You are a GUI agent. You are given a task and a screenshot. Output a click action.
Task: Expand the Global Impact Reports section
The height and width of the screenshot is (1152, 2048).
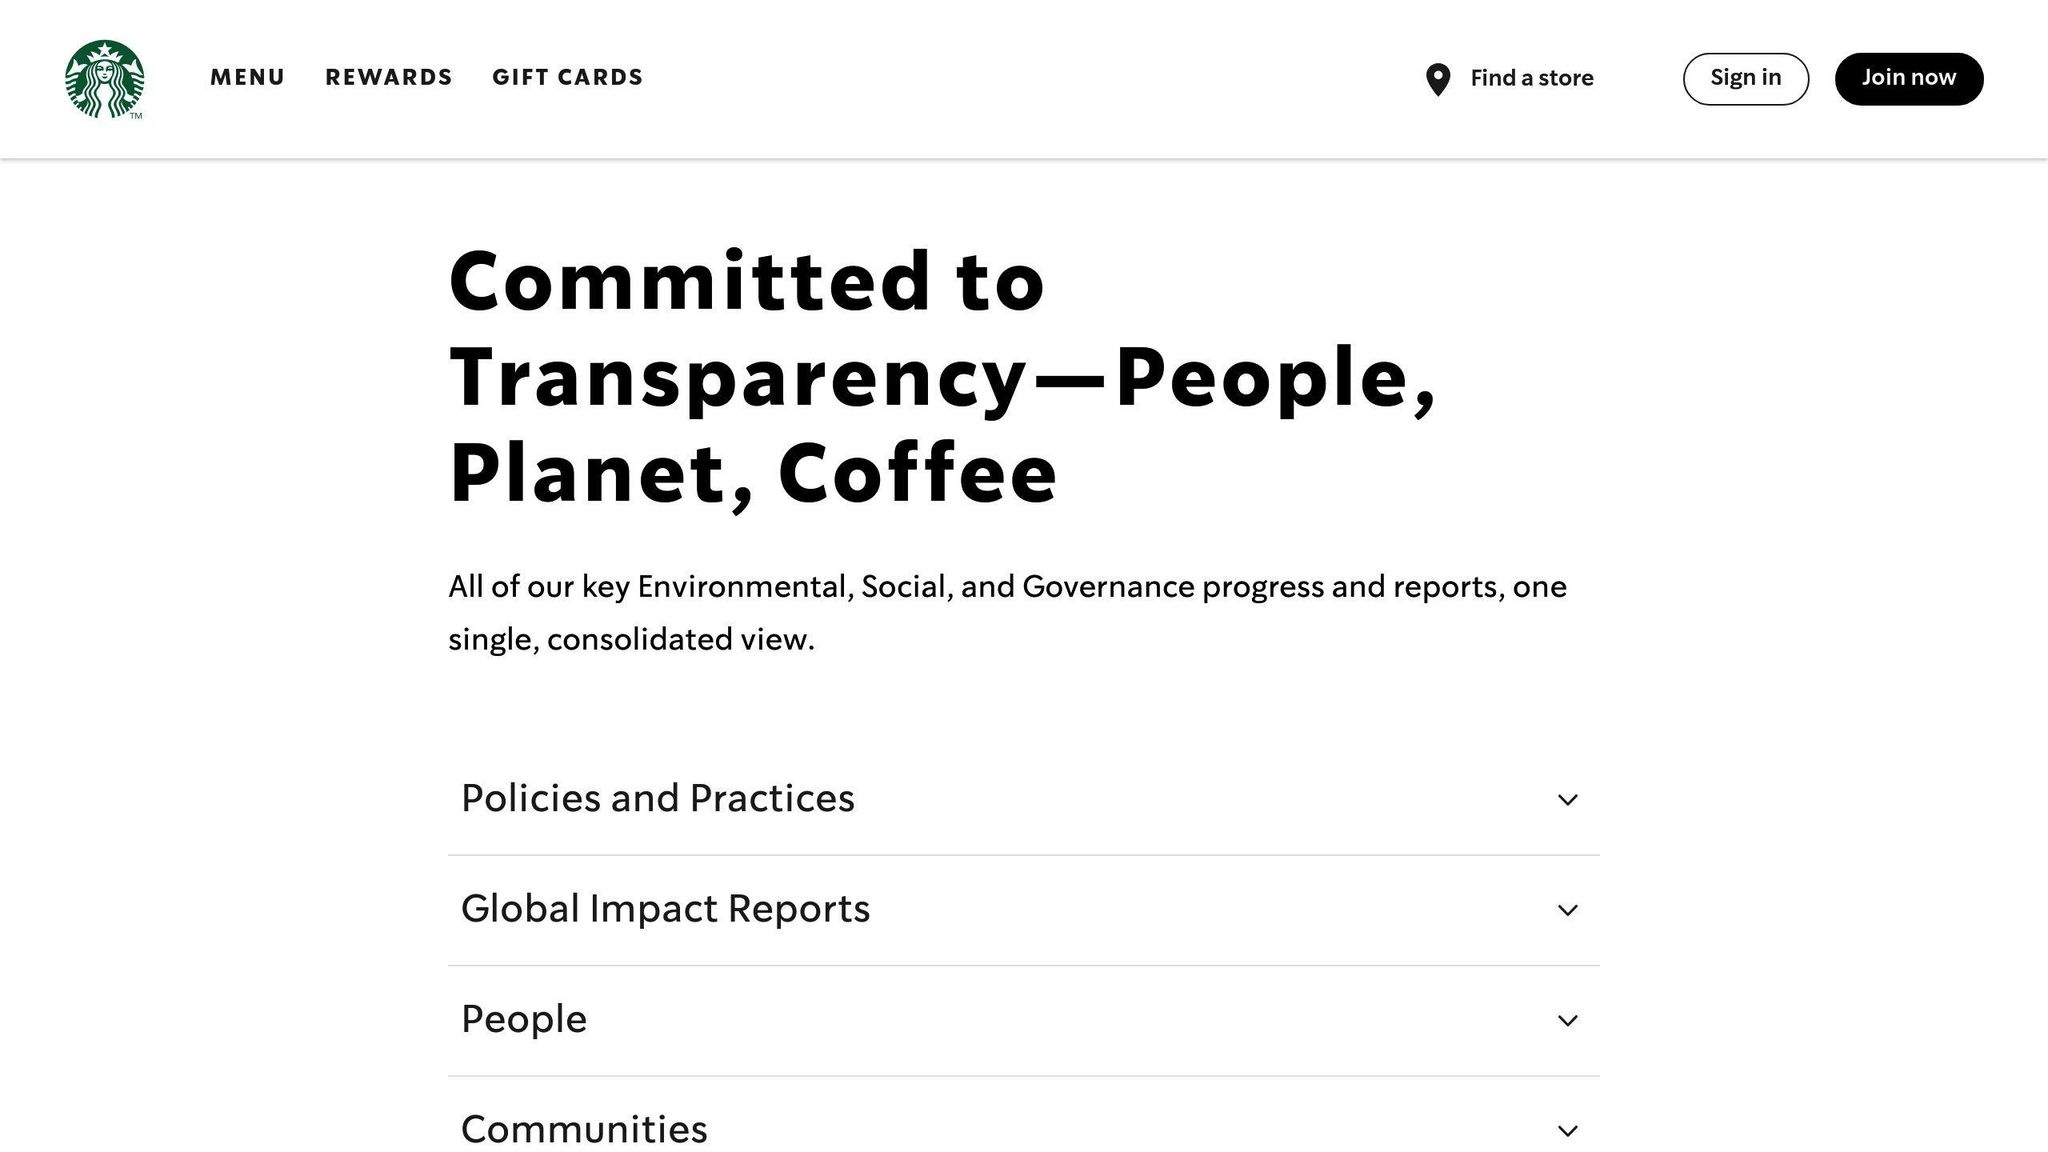pos(665,909)
